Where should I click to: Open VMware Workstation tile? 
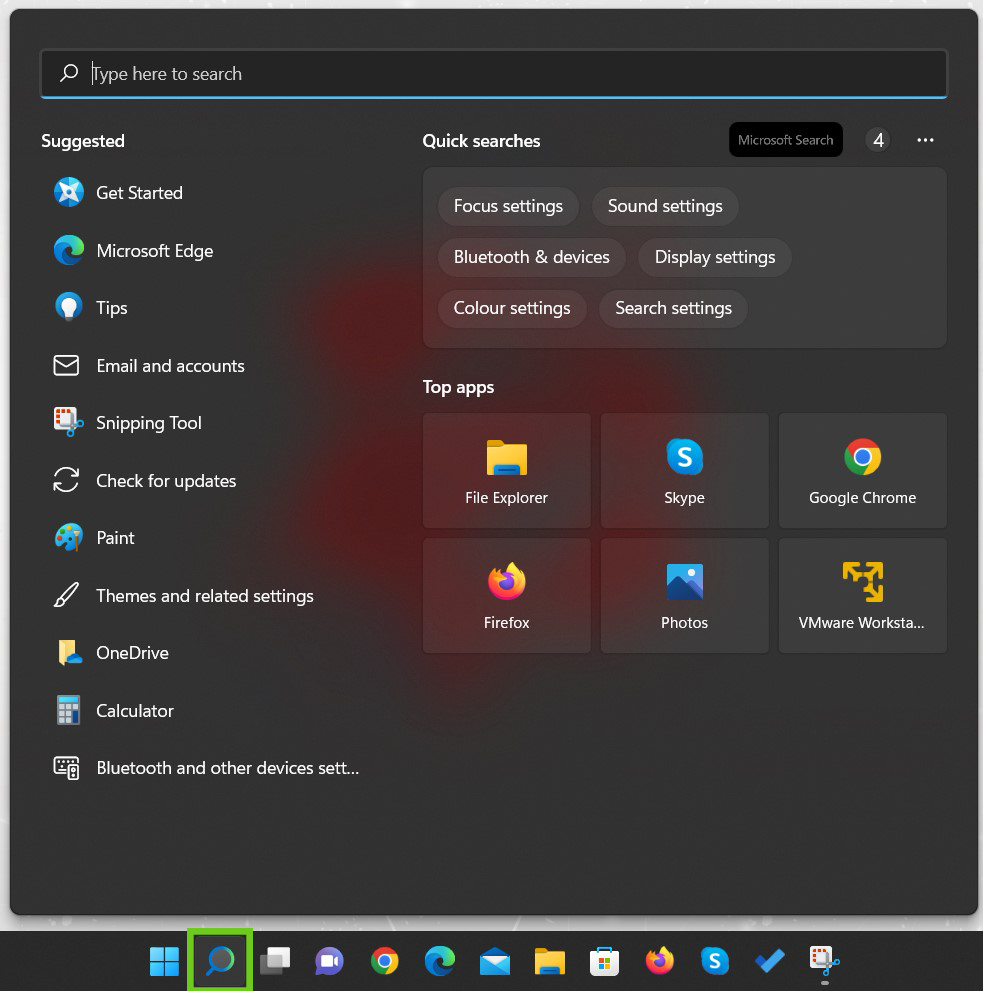pos(862,596)
